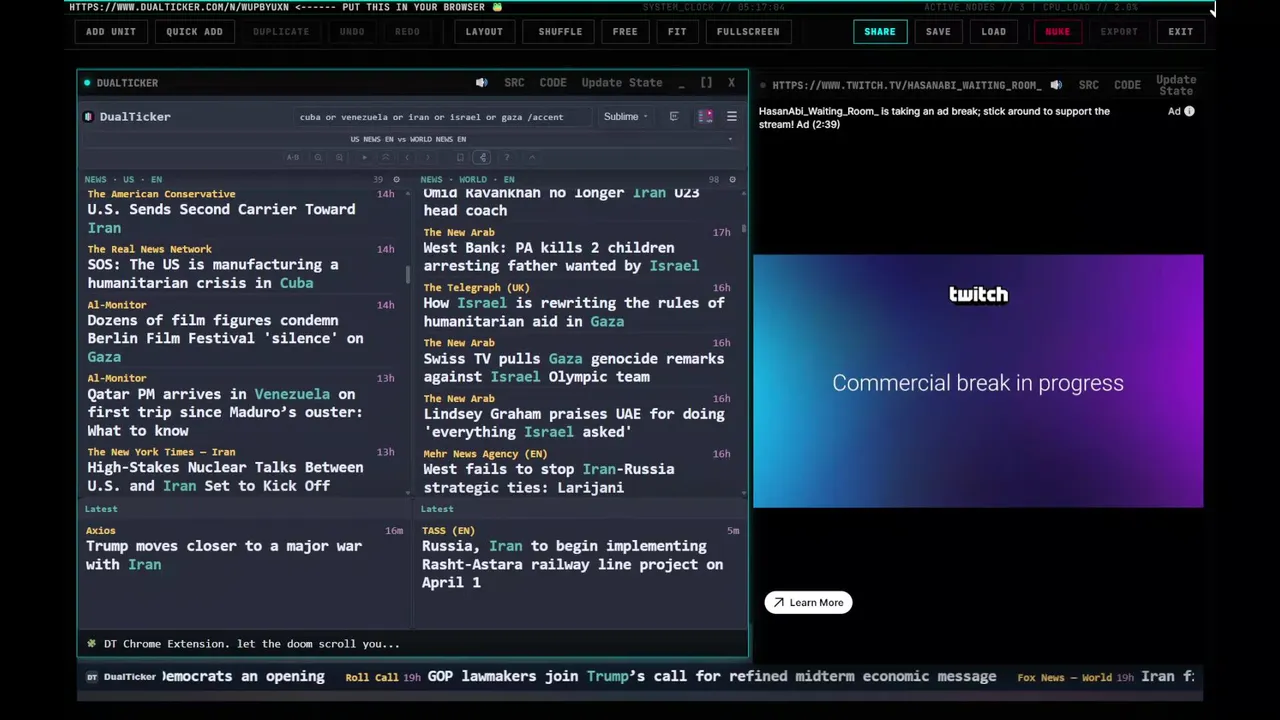Click Update State on the DualTicker unit
Viewport: 1280px width, 720px height.
click(622, 83)
